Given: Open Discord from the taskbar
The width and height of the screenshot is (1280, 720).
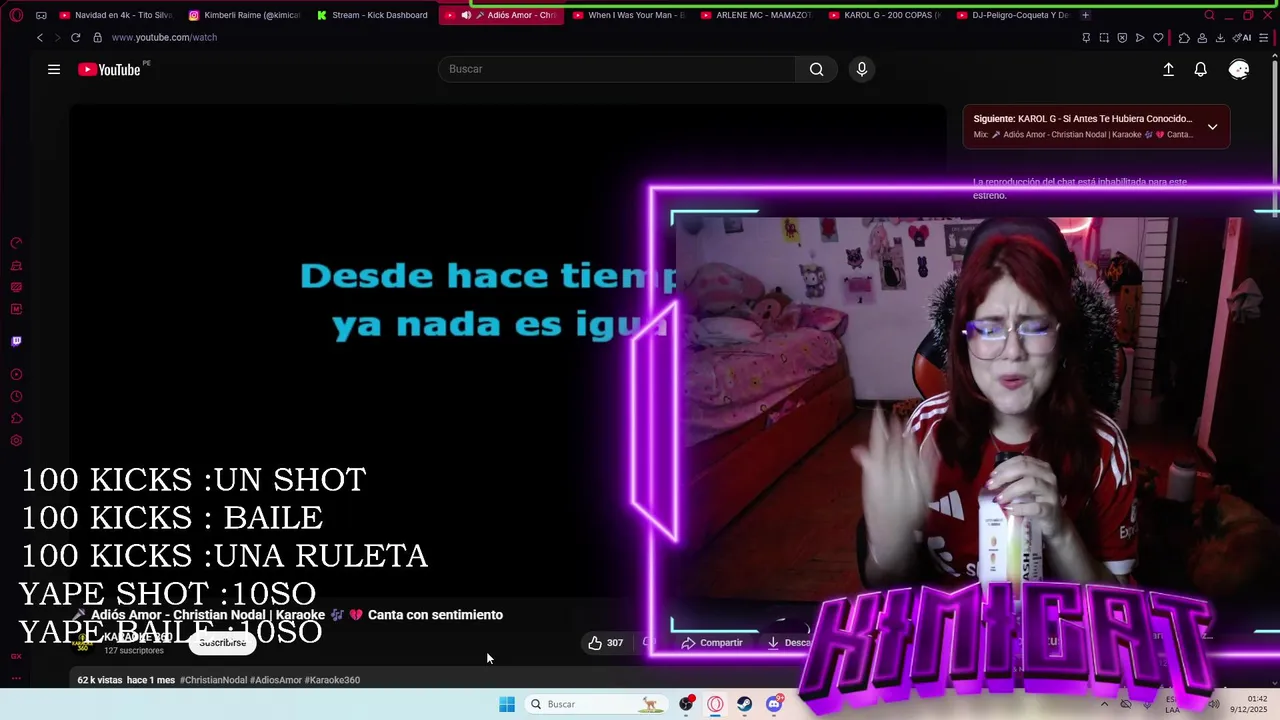Looking at the screenshot, I should (x=774, y=704).
